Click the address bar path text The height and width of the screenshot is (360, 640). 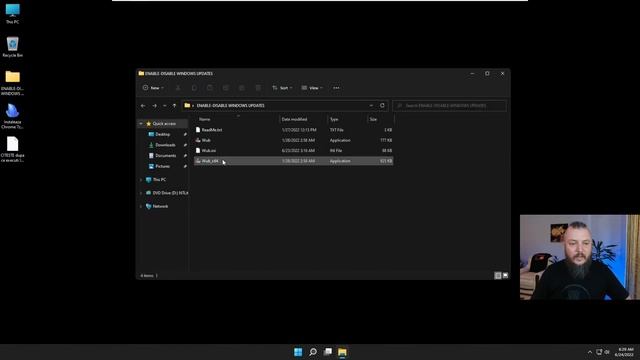coord(231,106)
